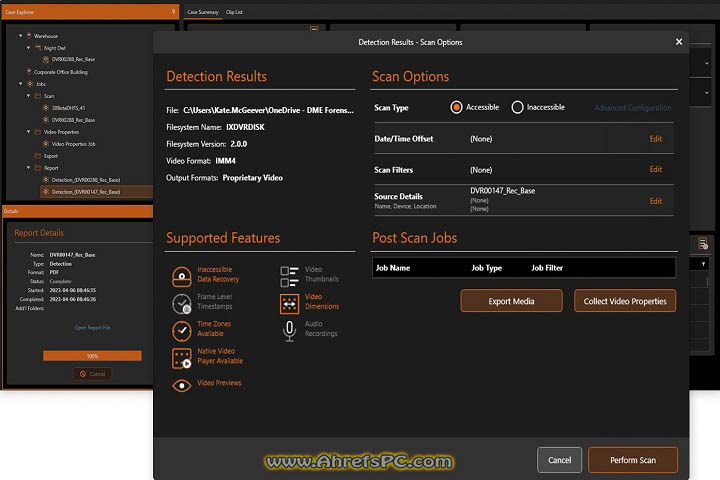Image resolution: width=720 pixels, height=480 pixels.
Task: Collapse the Night Owl tree node
Action: tap(28, 48)
